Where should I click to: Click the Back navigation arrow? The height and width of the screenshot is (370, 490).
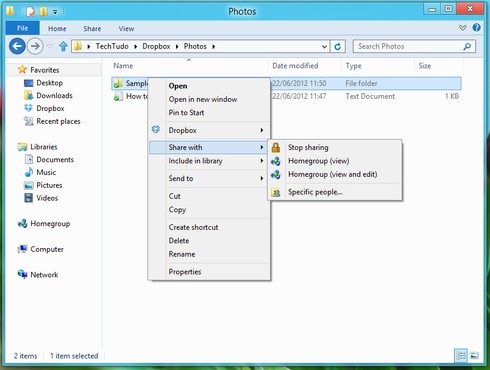tap(17, 46)
